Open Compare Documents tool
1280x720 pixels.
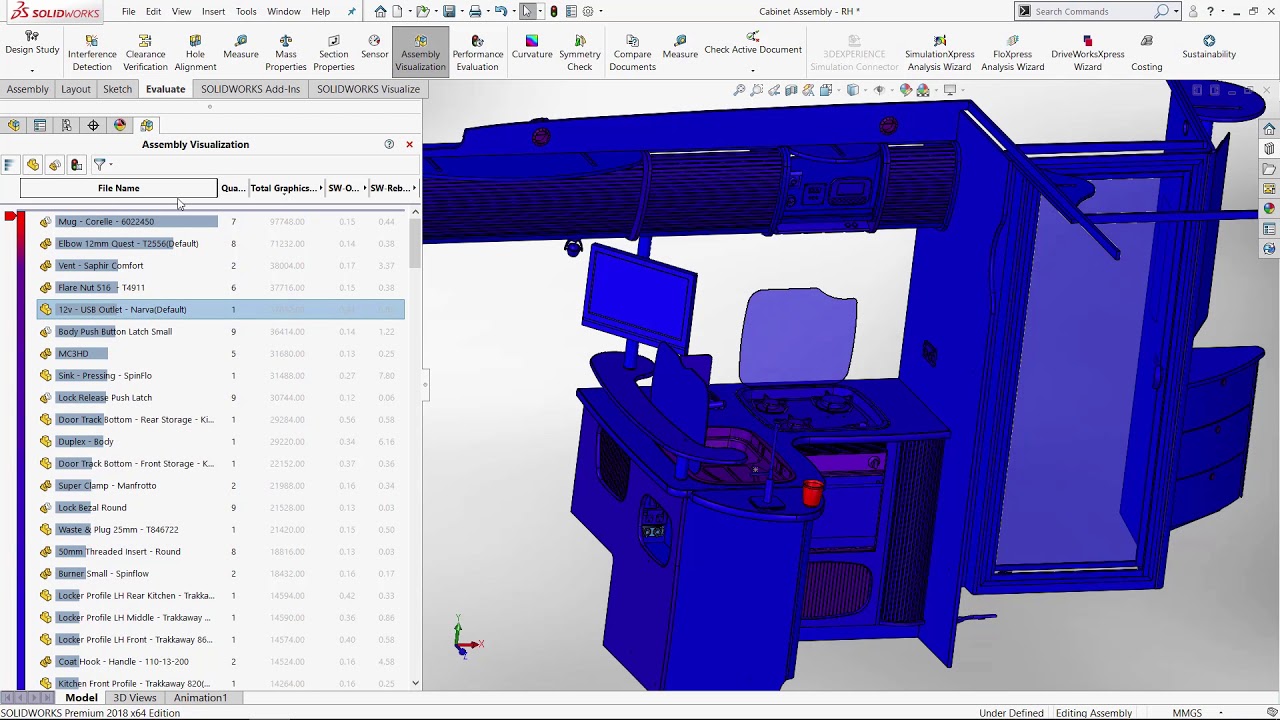click(x=632, y=53)
